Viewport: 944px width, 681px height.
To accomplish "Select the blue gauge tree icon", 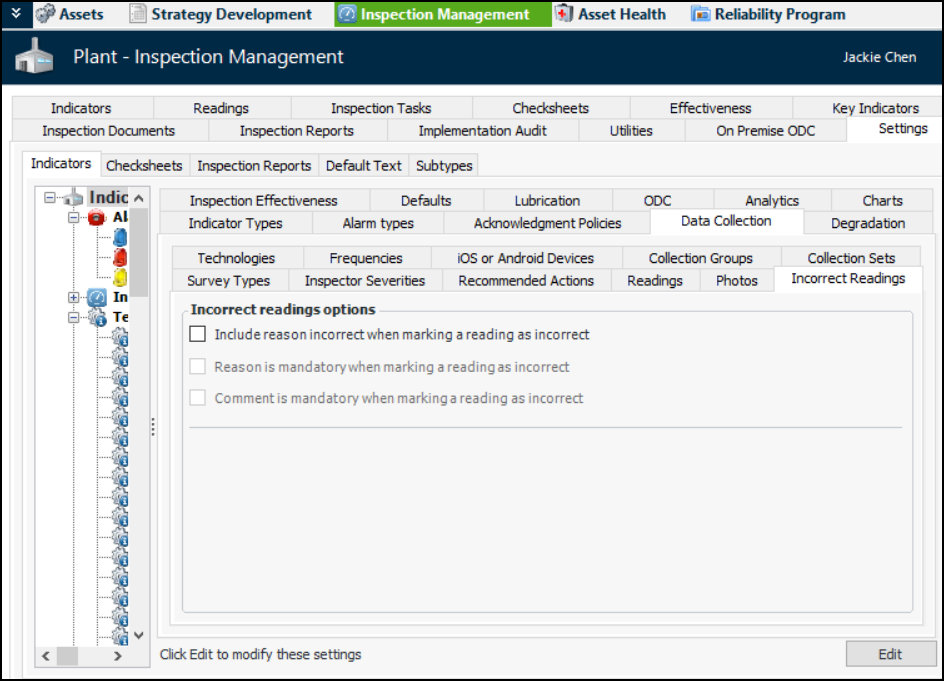I will 97,297.
